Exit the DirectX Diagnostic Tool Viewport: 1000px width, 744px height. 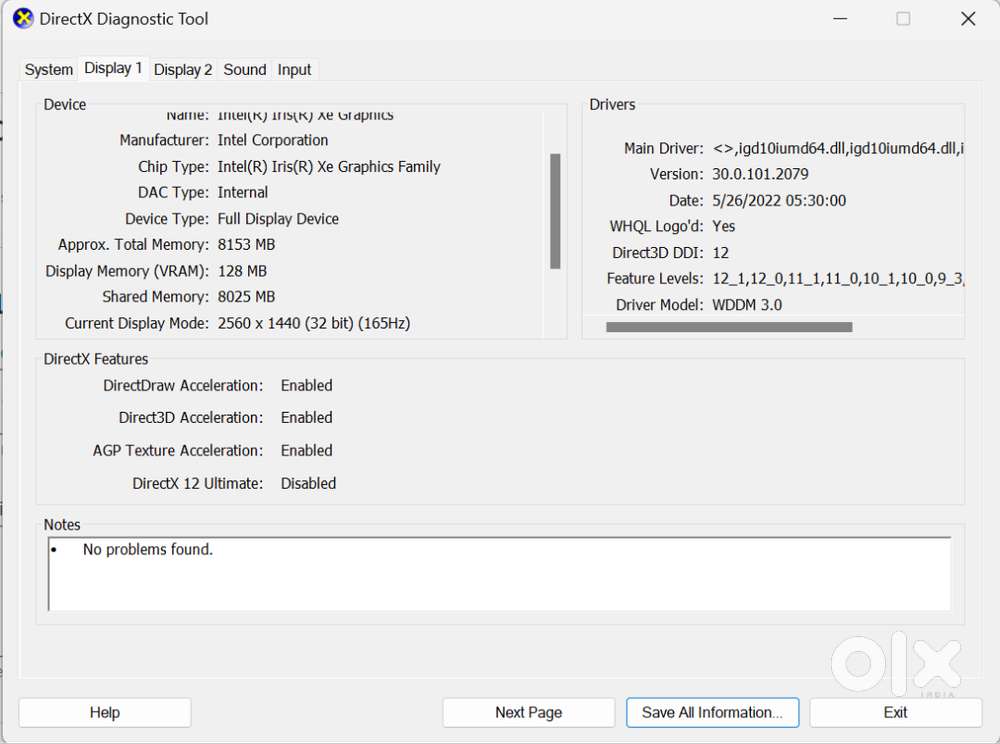(x=895, y=712)
